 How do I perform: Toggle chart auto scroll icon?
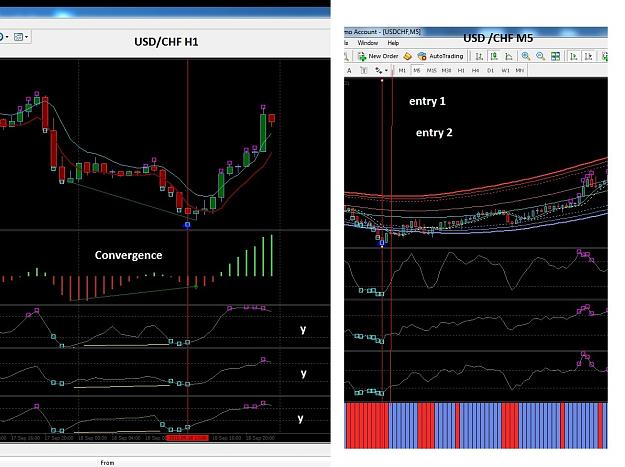click(574, 56)
